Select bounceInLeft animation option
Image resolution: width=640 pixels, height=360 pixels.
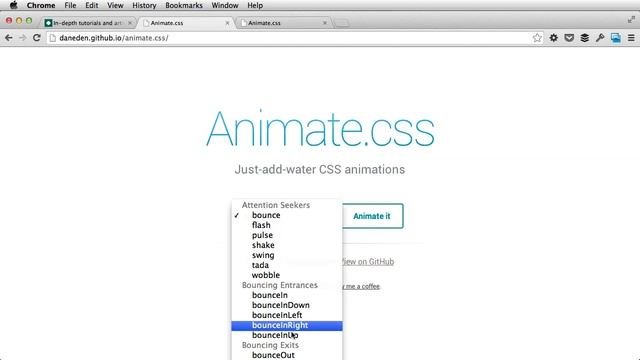(x=287, y=315)
